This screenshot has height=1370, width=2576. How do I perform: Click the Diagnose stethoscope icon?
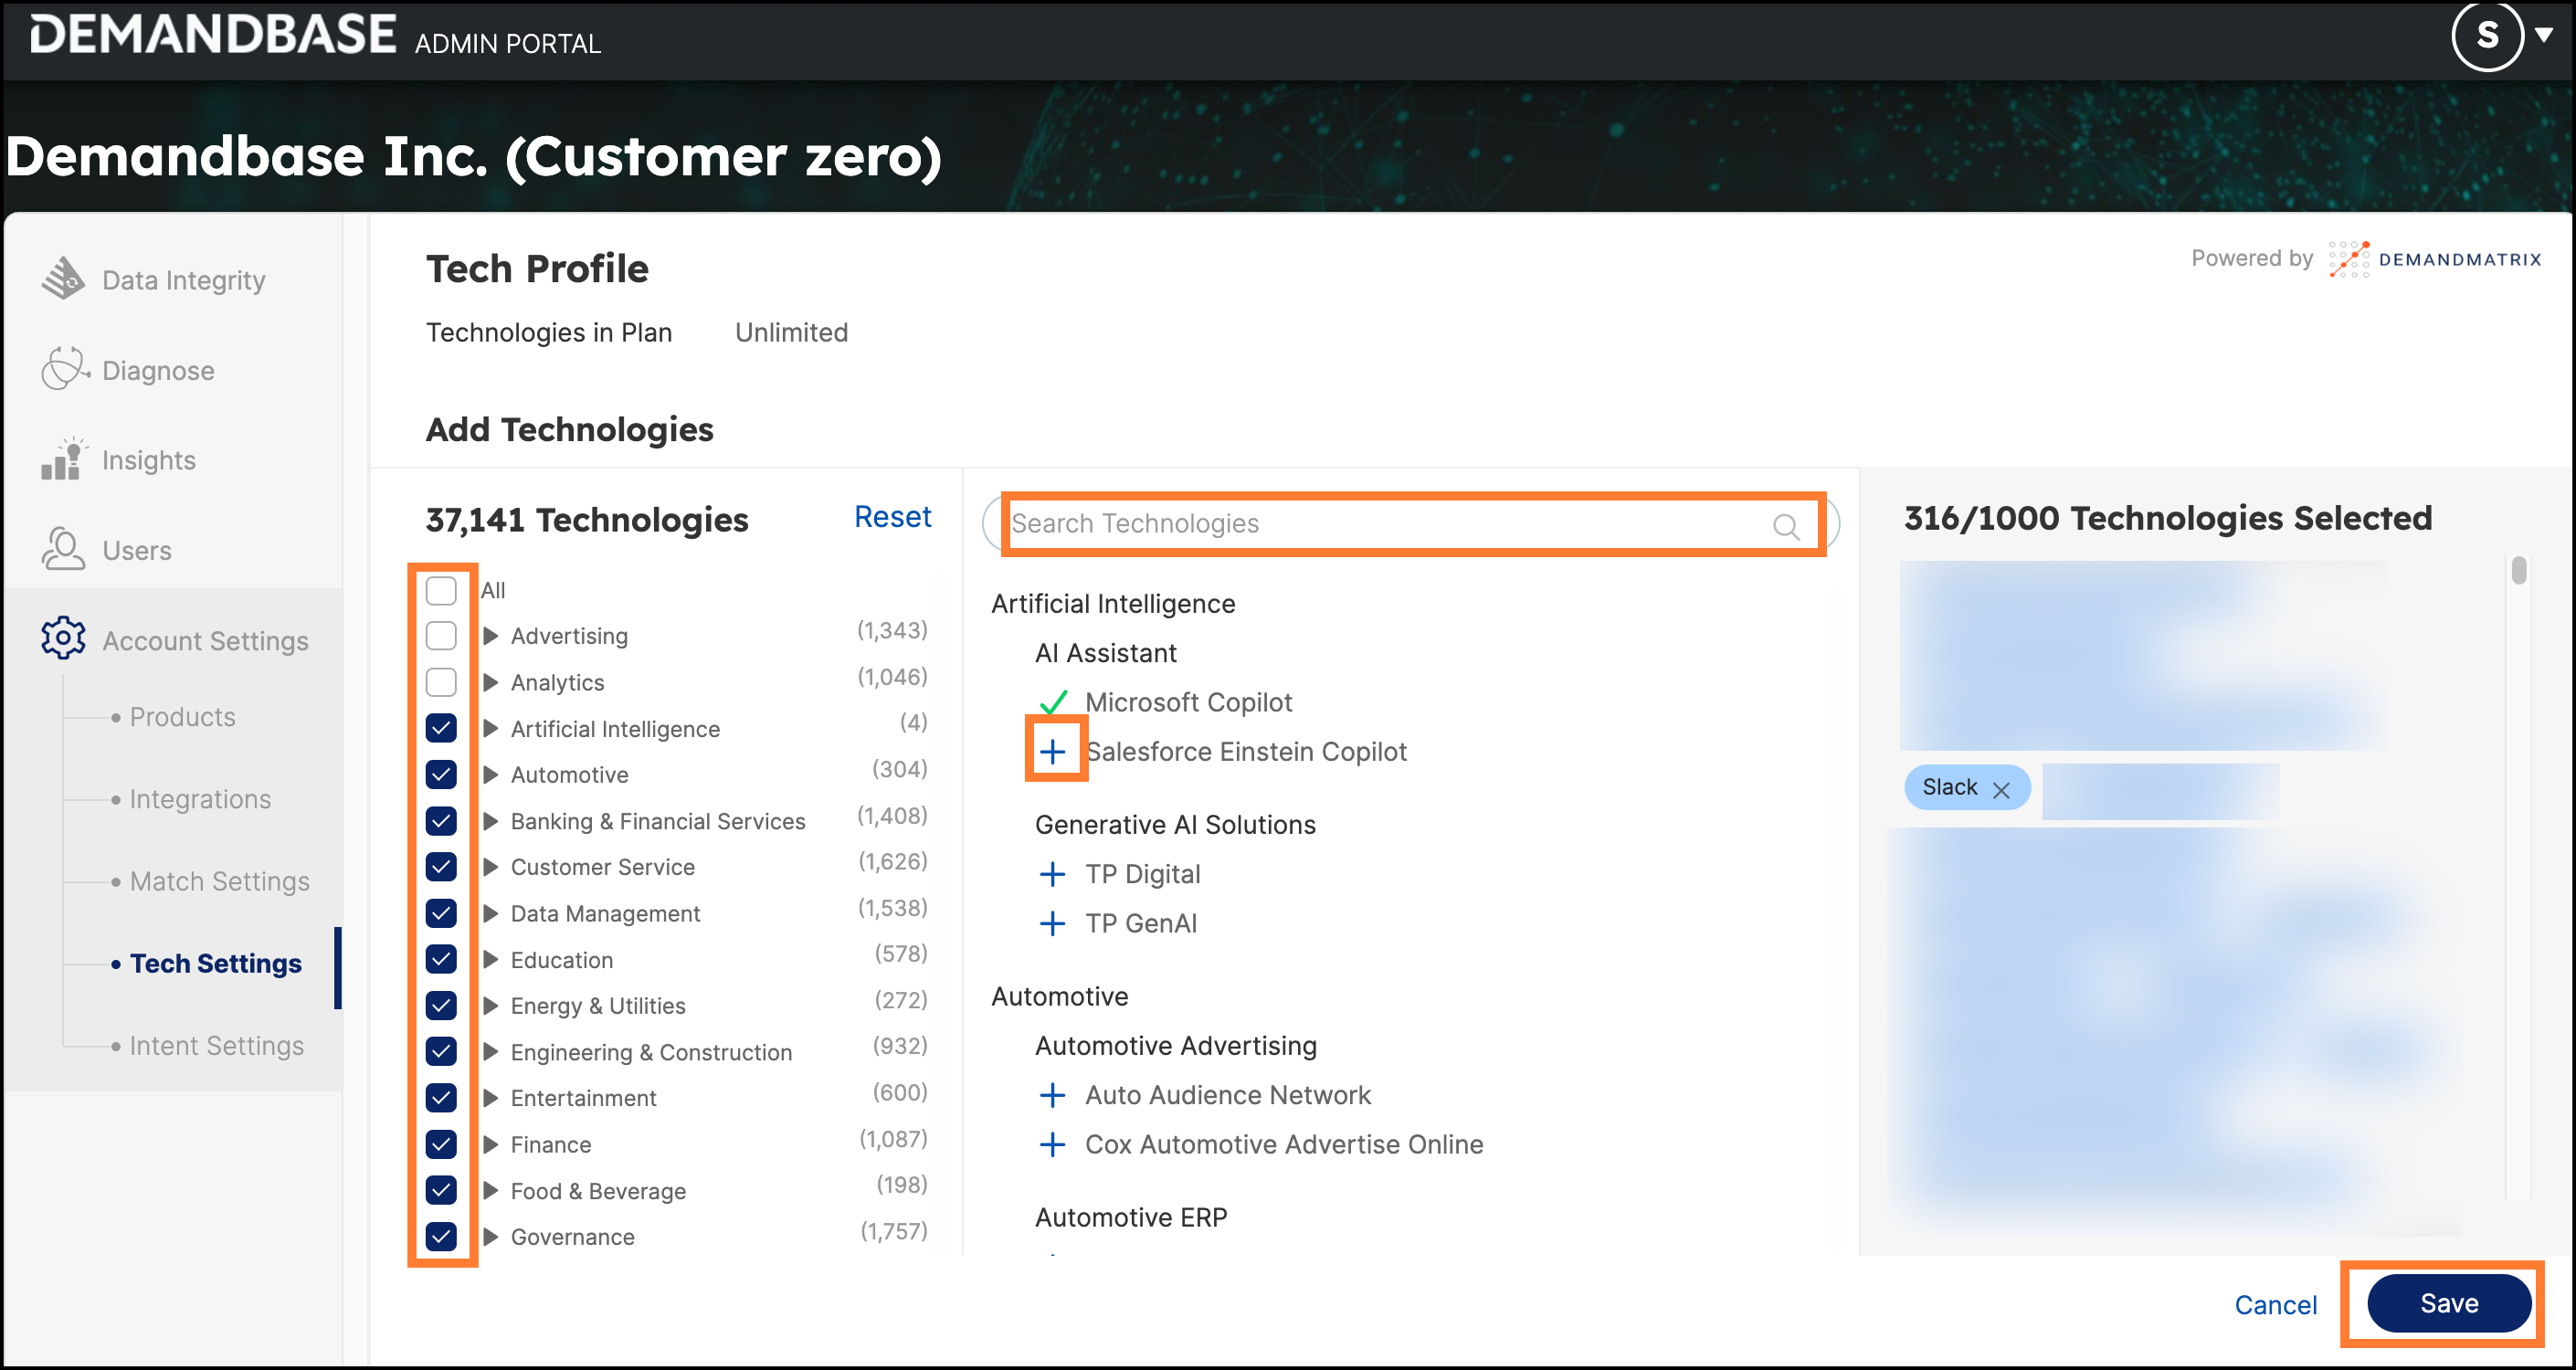click(x=64, y=369)
